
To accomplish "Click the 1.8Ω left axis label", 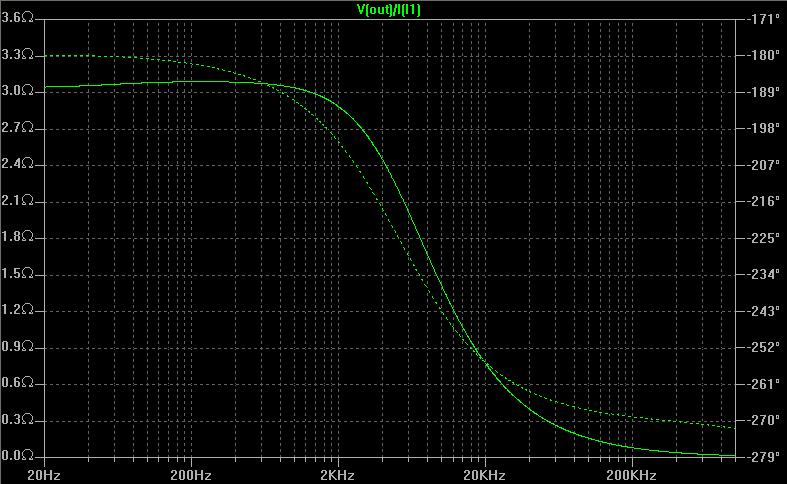I will click(18, 237).
